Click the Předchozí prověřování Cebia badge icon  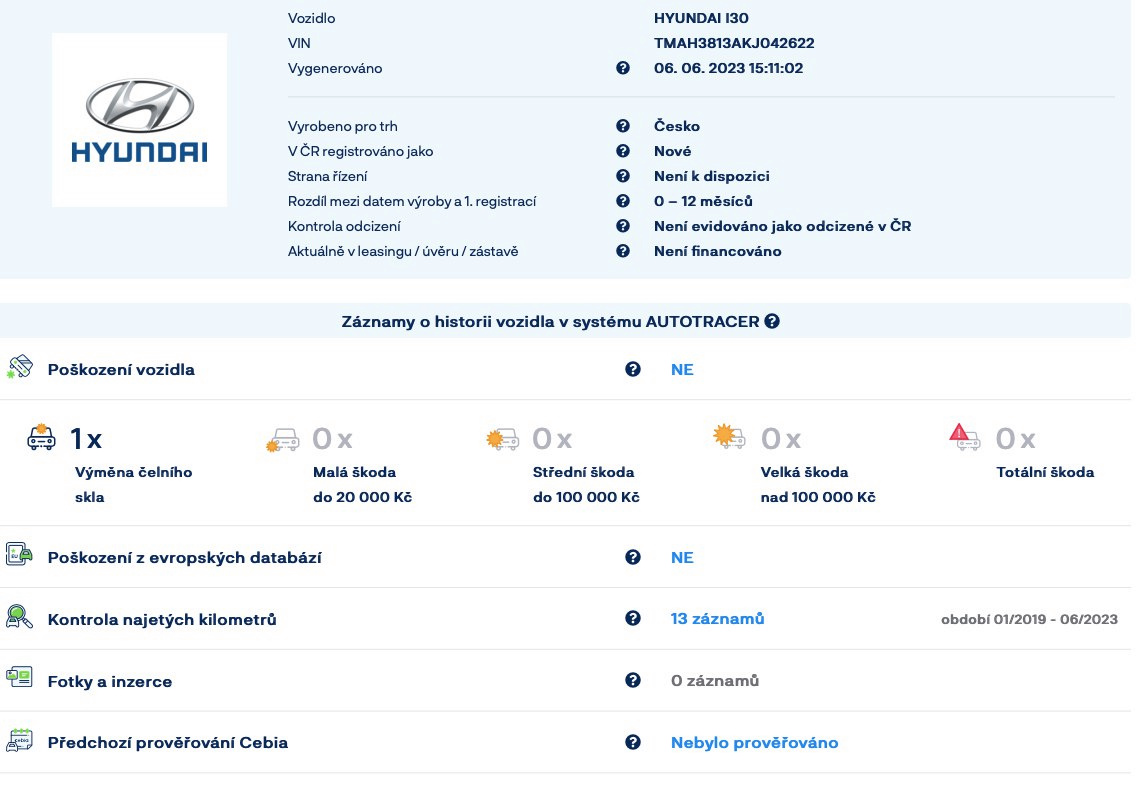click(20, 741)
